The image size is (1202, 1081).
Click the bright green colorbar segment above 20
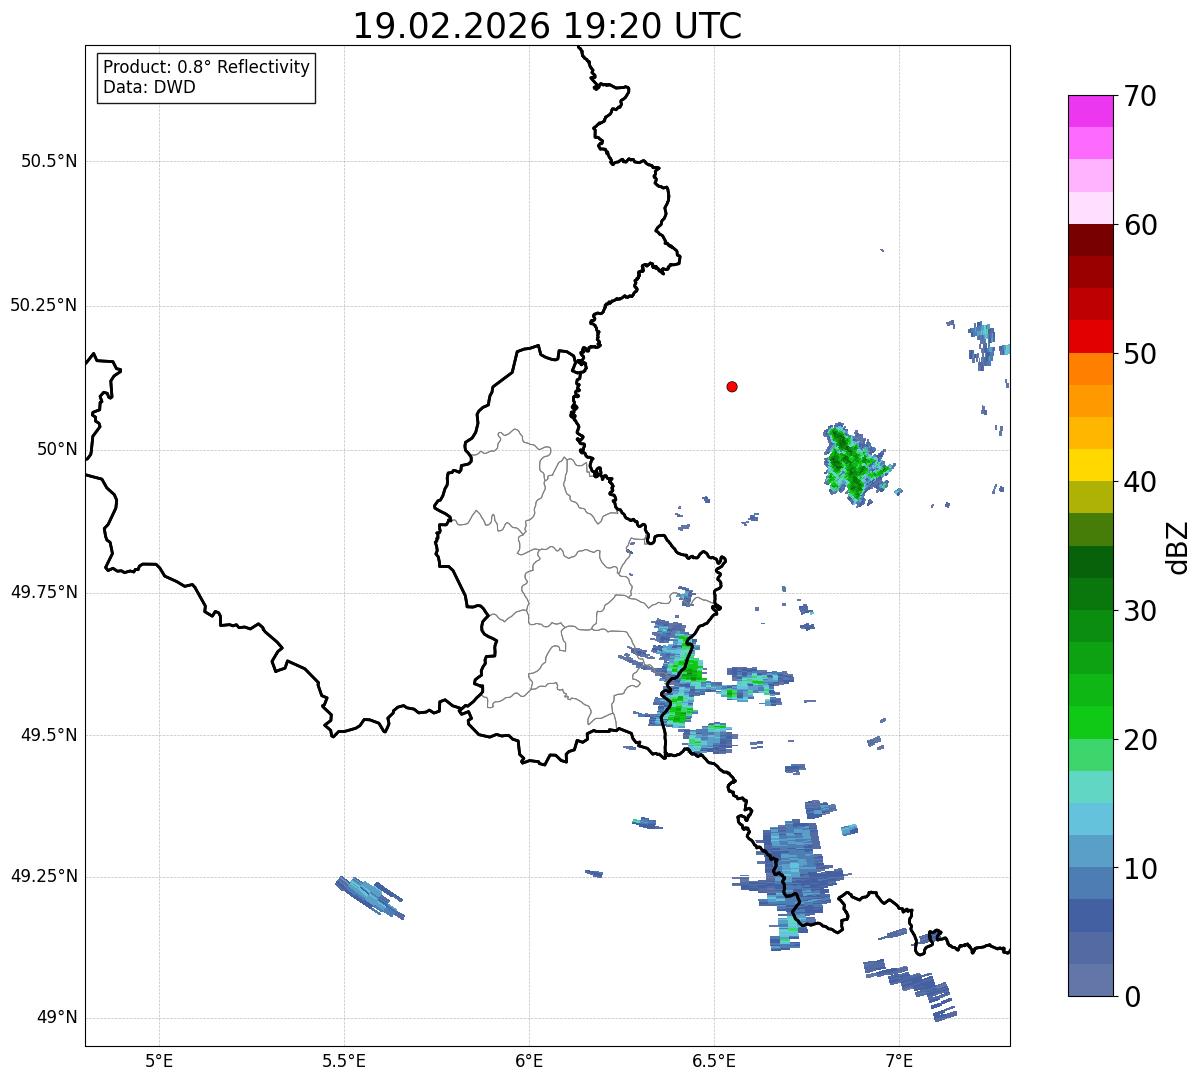1090,723
